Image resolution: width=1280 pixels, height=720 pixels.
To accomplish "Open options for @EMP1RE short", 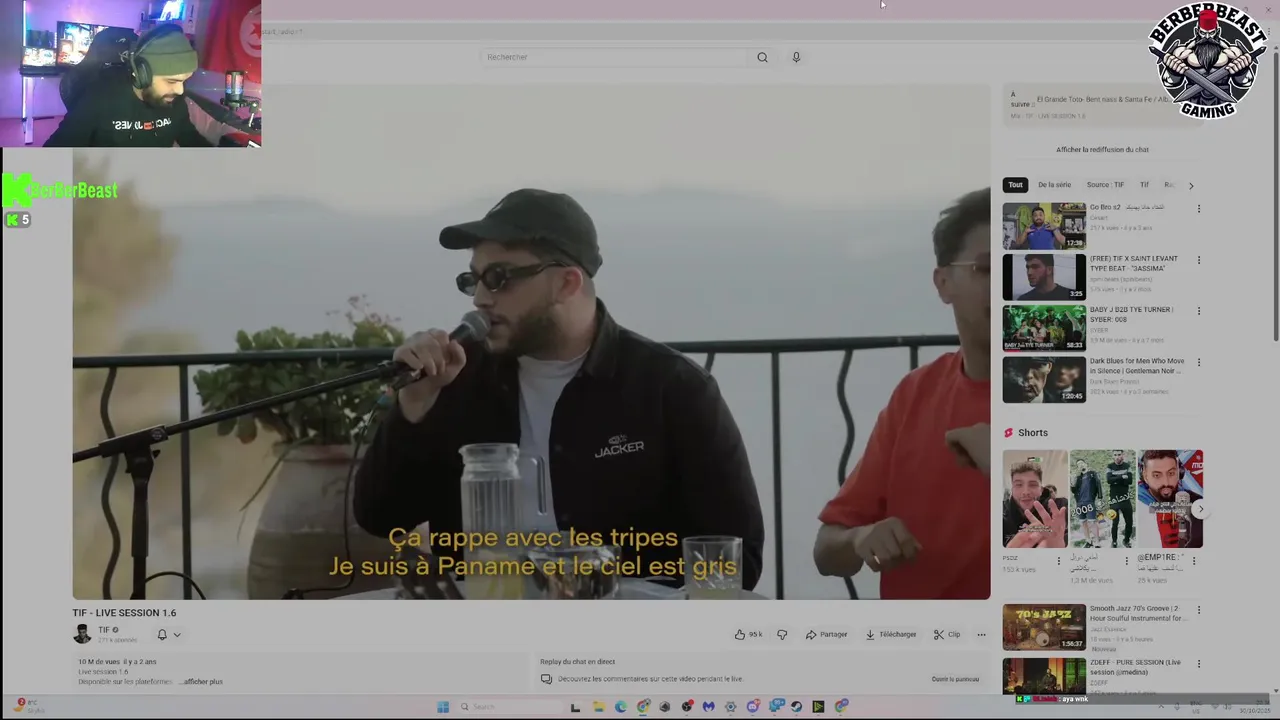I will tap(1193, 561).
